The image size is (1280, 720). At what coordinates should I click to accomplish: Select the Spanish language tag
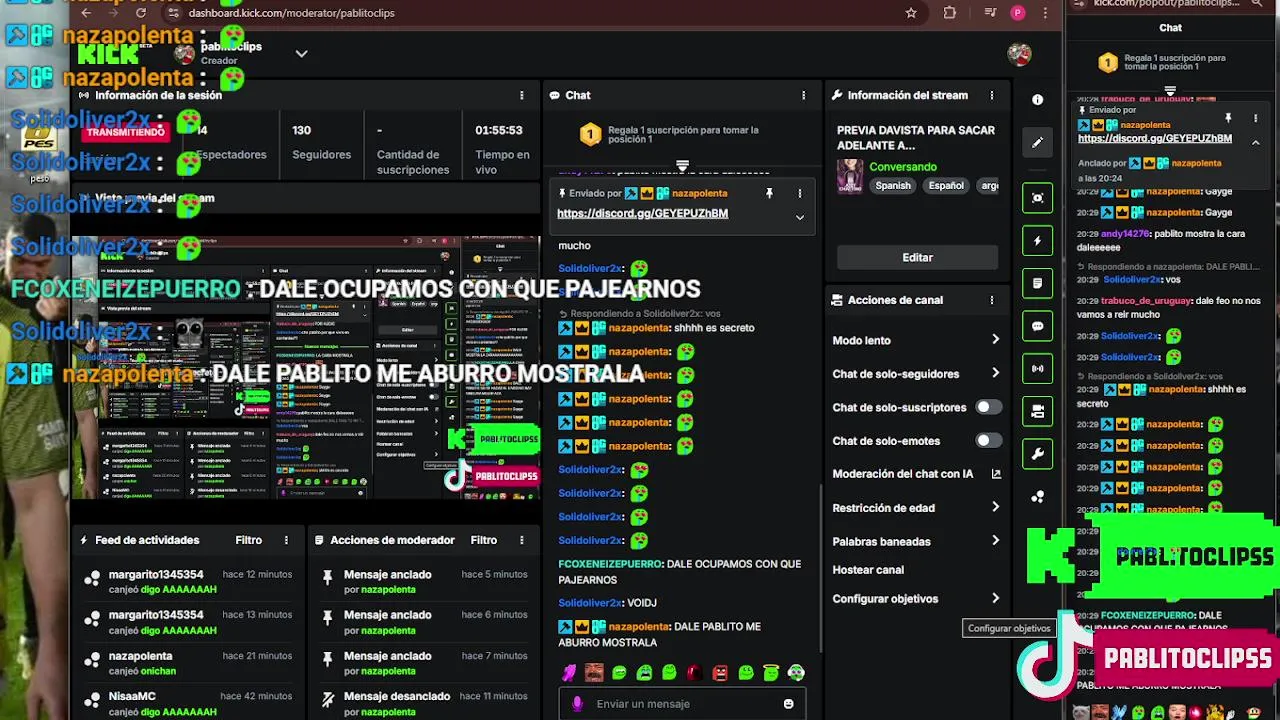pyautogui.click(x=893, y=186)
